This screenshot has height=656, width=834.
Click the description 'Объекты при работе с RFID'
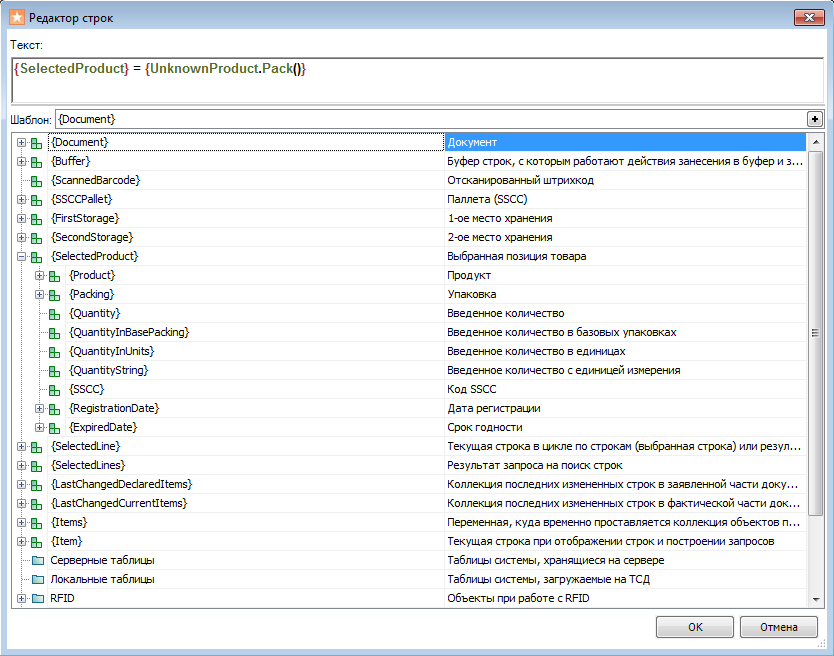click(518, 599)
